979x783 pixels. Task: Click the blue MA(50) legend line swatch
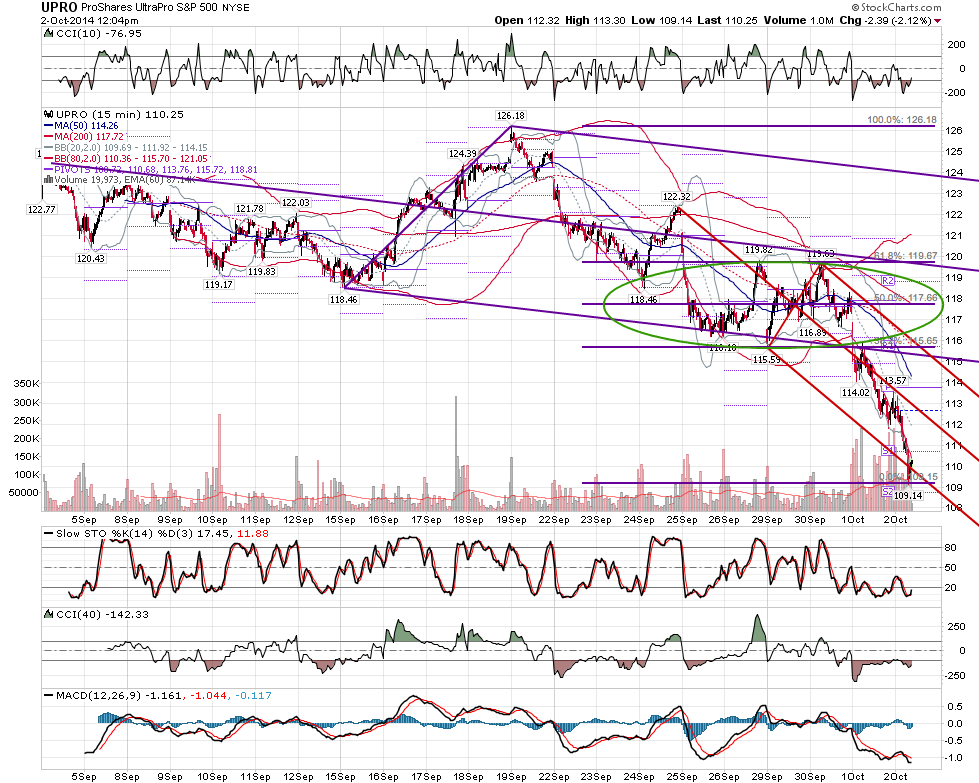point(48,126)
